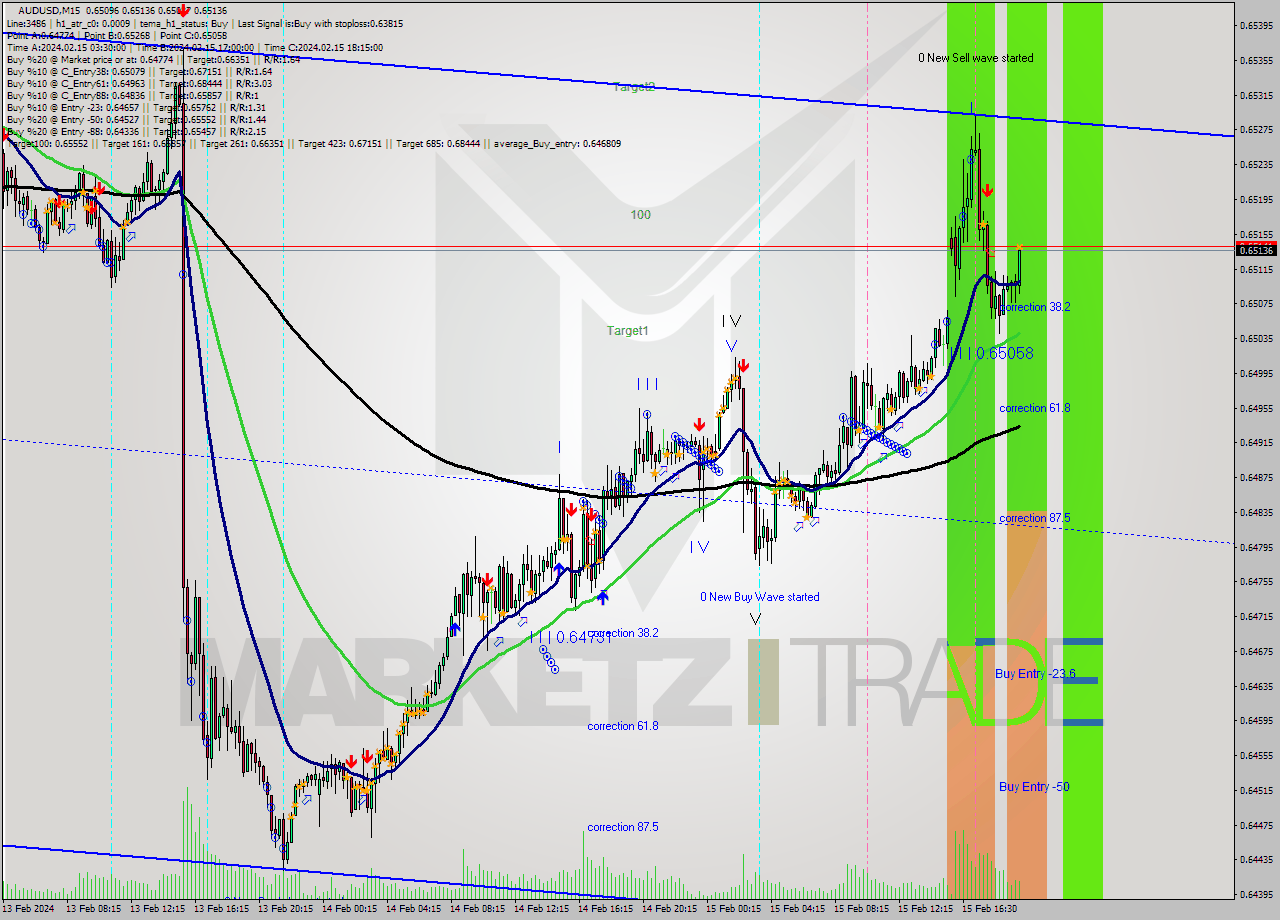
Task: Click the 0.64955 price axis label
Action: (x=1255, y=408)
